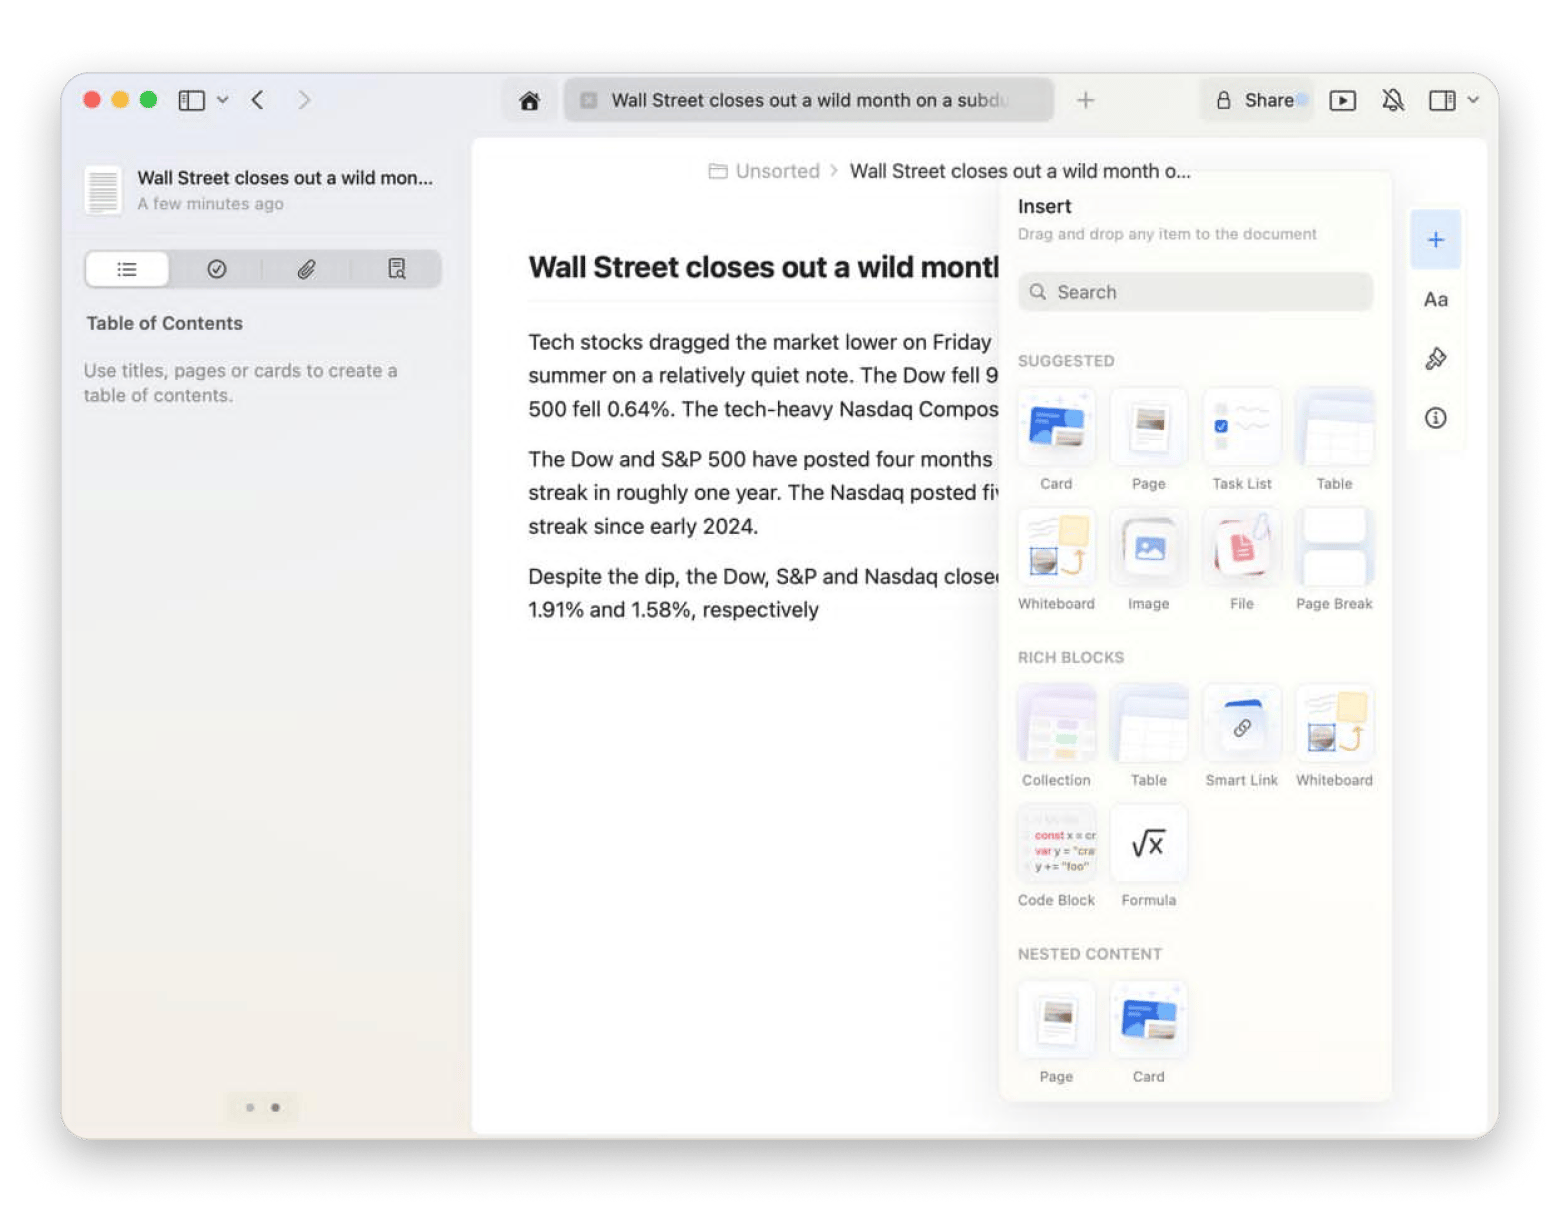The height and width of the screenshot is (1220, 1560).
Task: Click into the Insert search field
Action: 1195,292
